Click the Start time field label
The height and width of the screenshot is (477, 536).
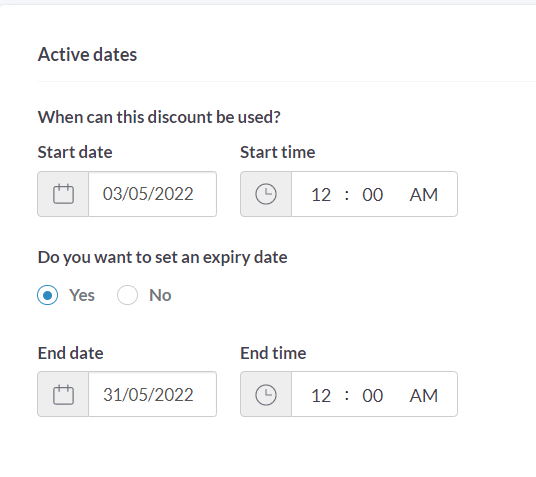point(278,152)
